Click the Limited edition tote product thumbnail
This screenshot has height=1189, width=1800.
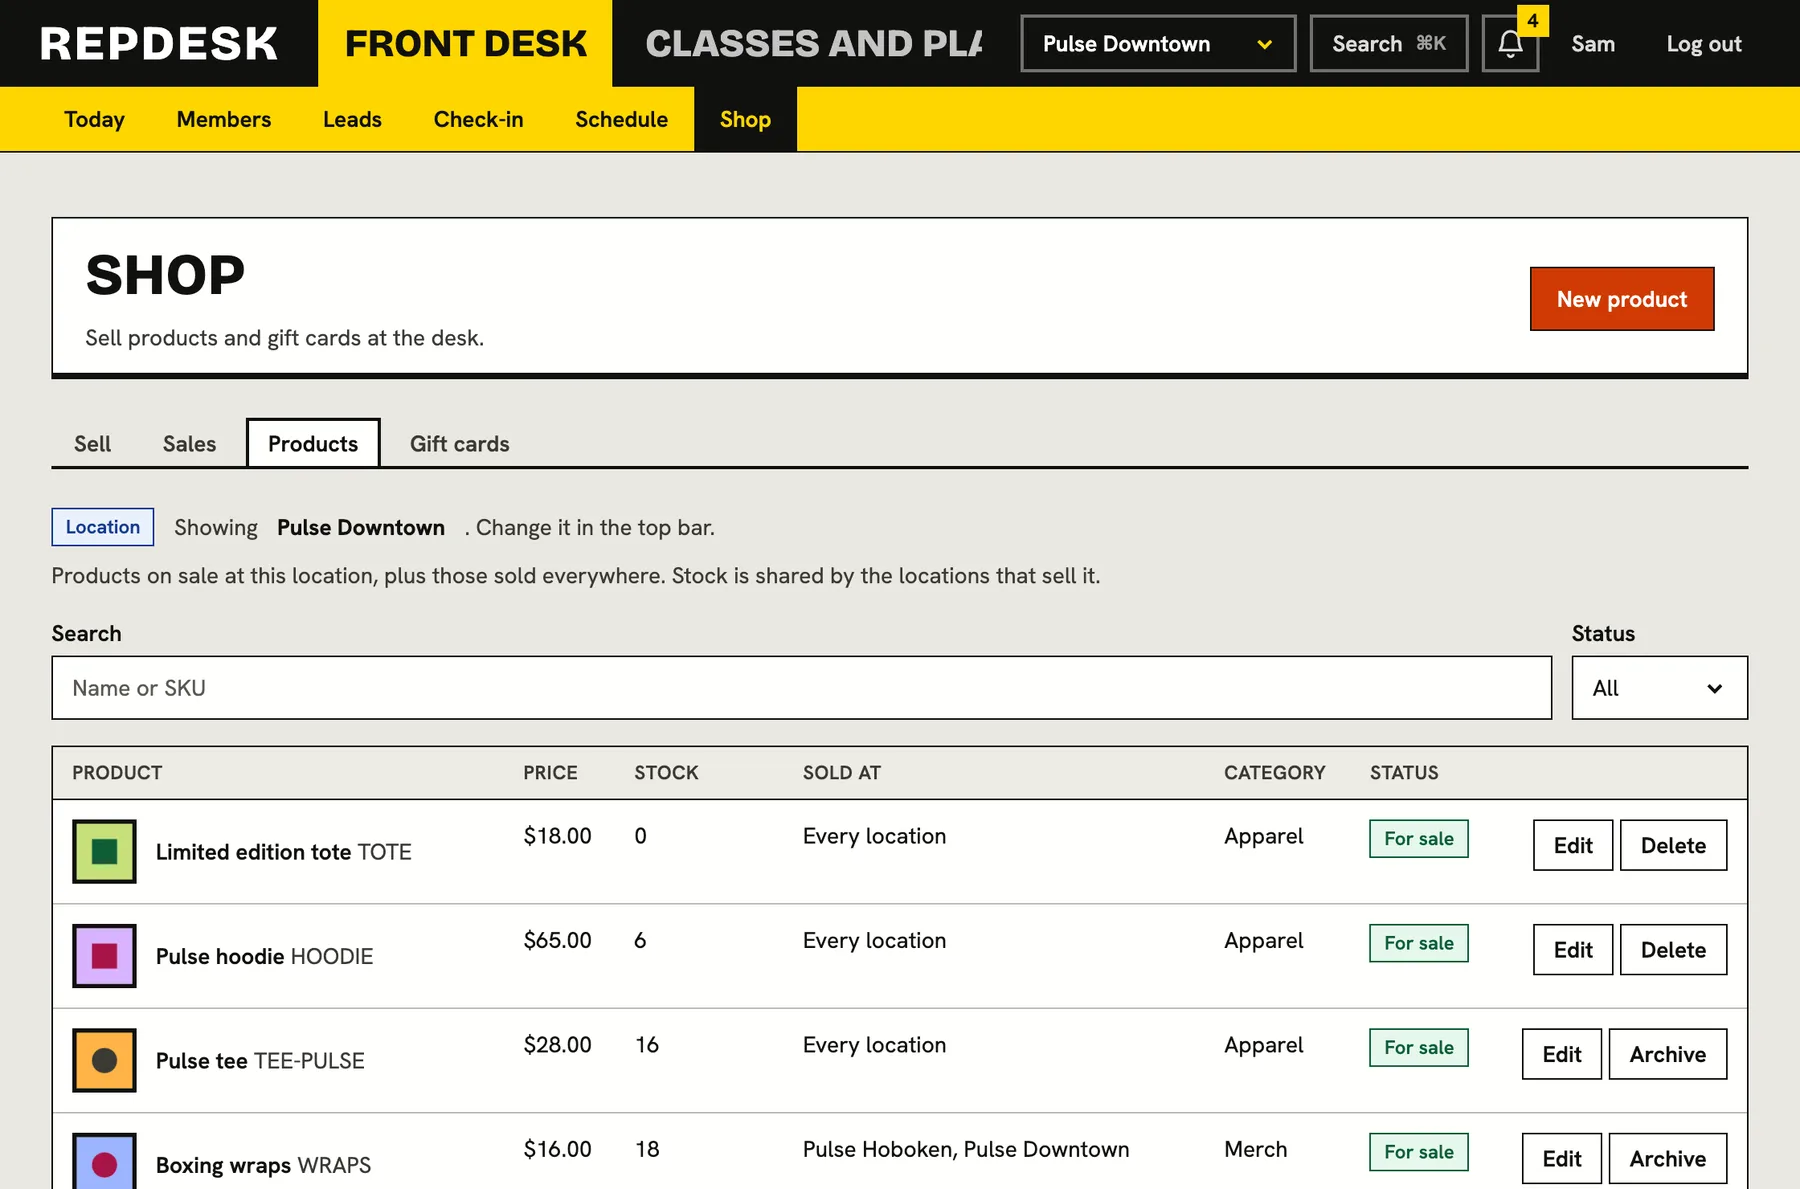(104, 851)
